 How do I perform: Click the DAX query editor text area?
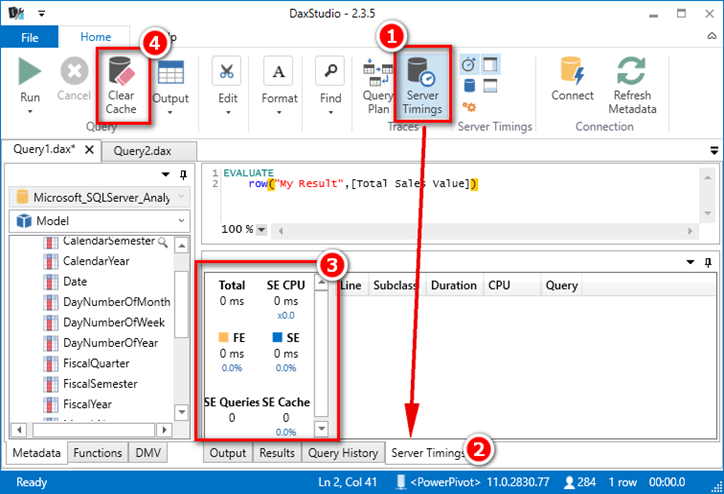click(x=450, y=194)
